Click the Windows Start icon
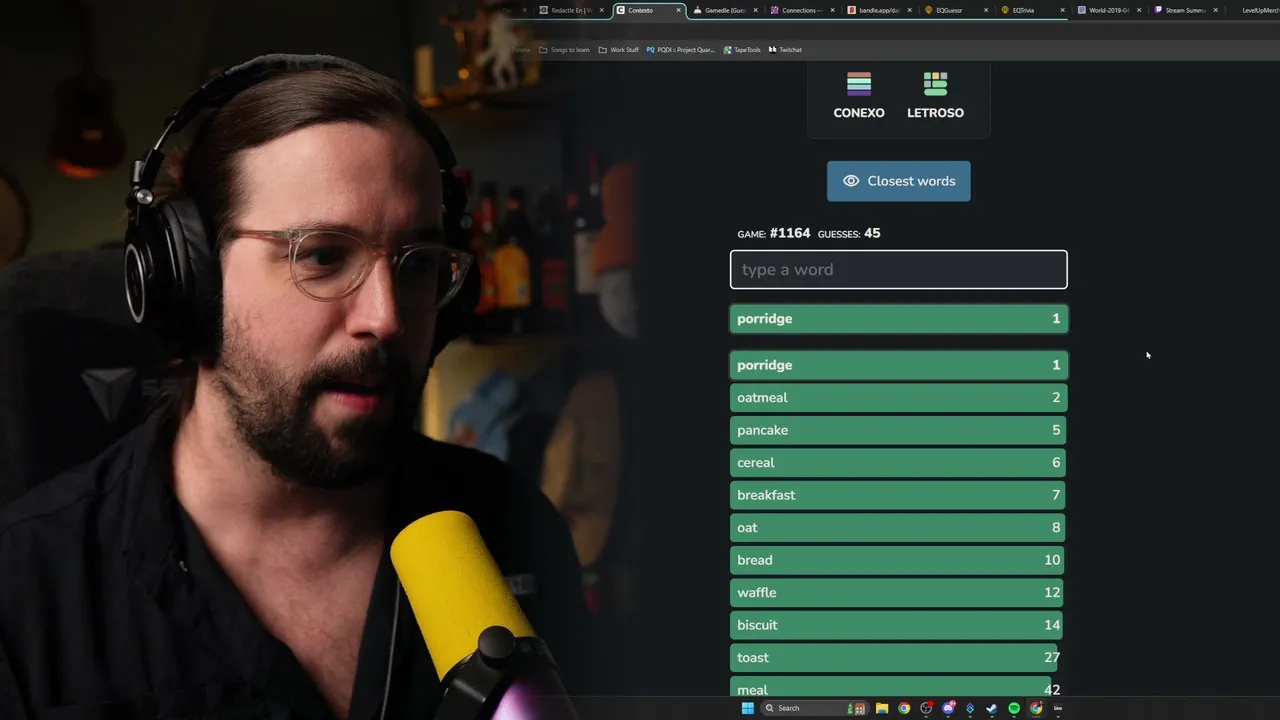 [x=748, y=708]
